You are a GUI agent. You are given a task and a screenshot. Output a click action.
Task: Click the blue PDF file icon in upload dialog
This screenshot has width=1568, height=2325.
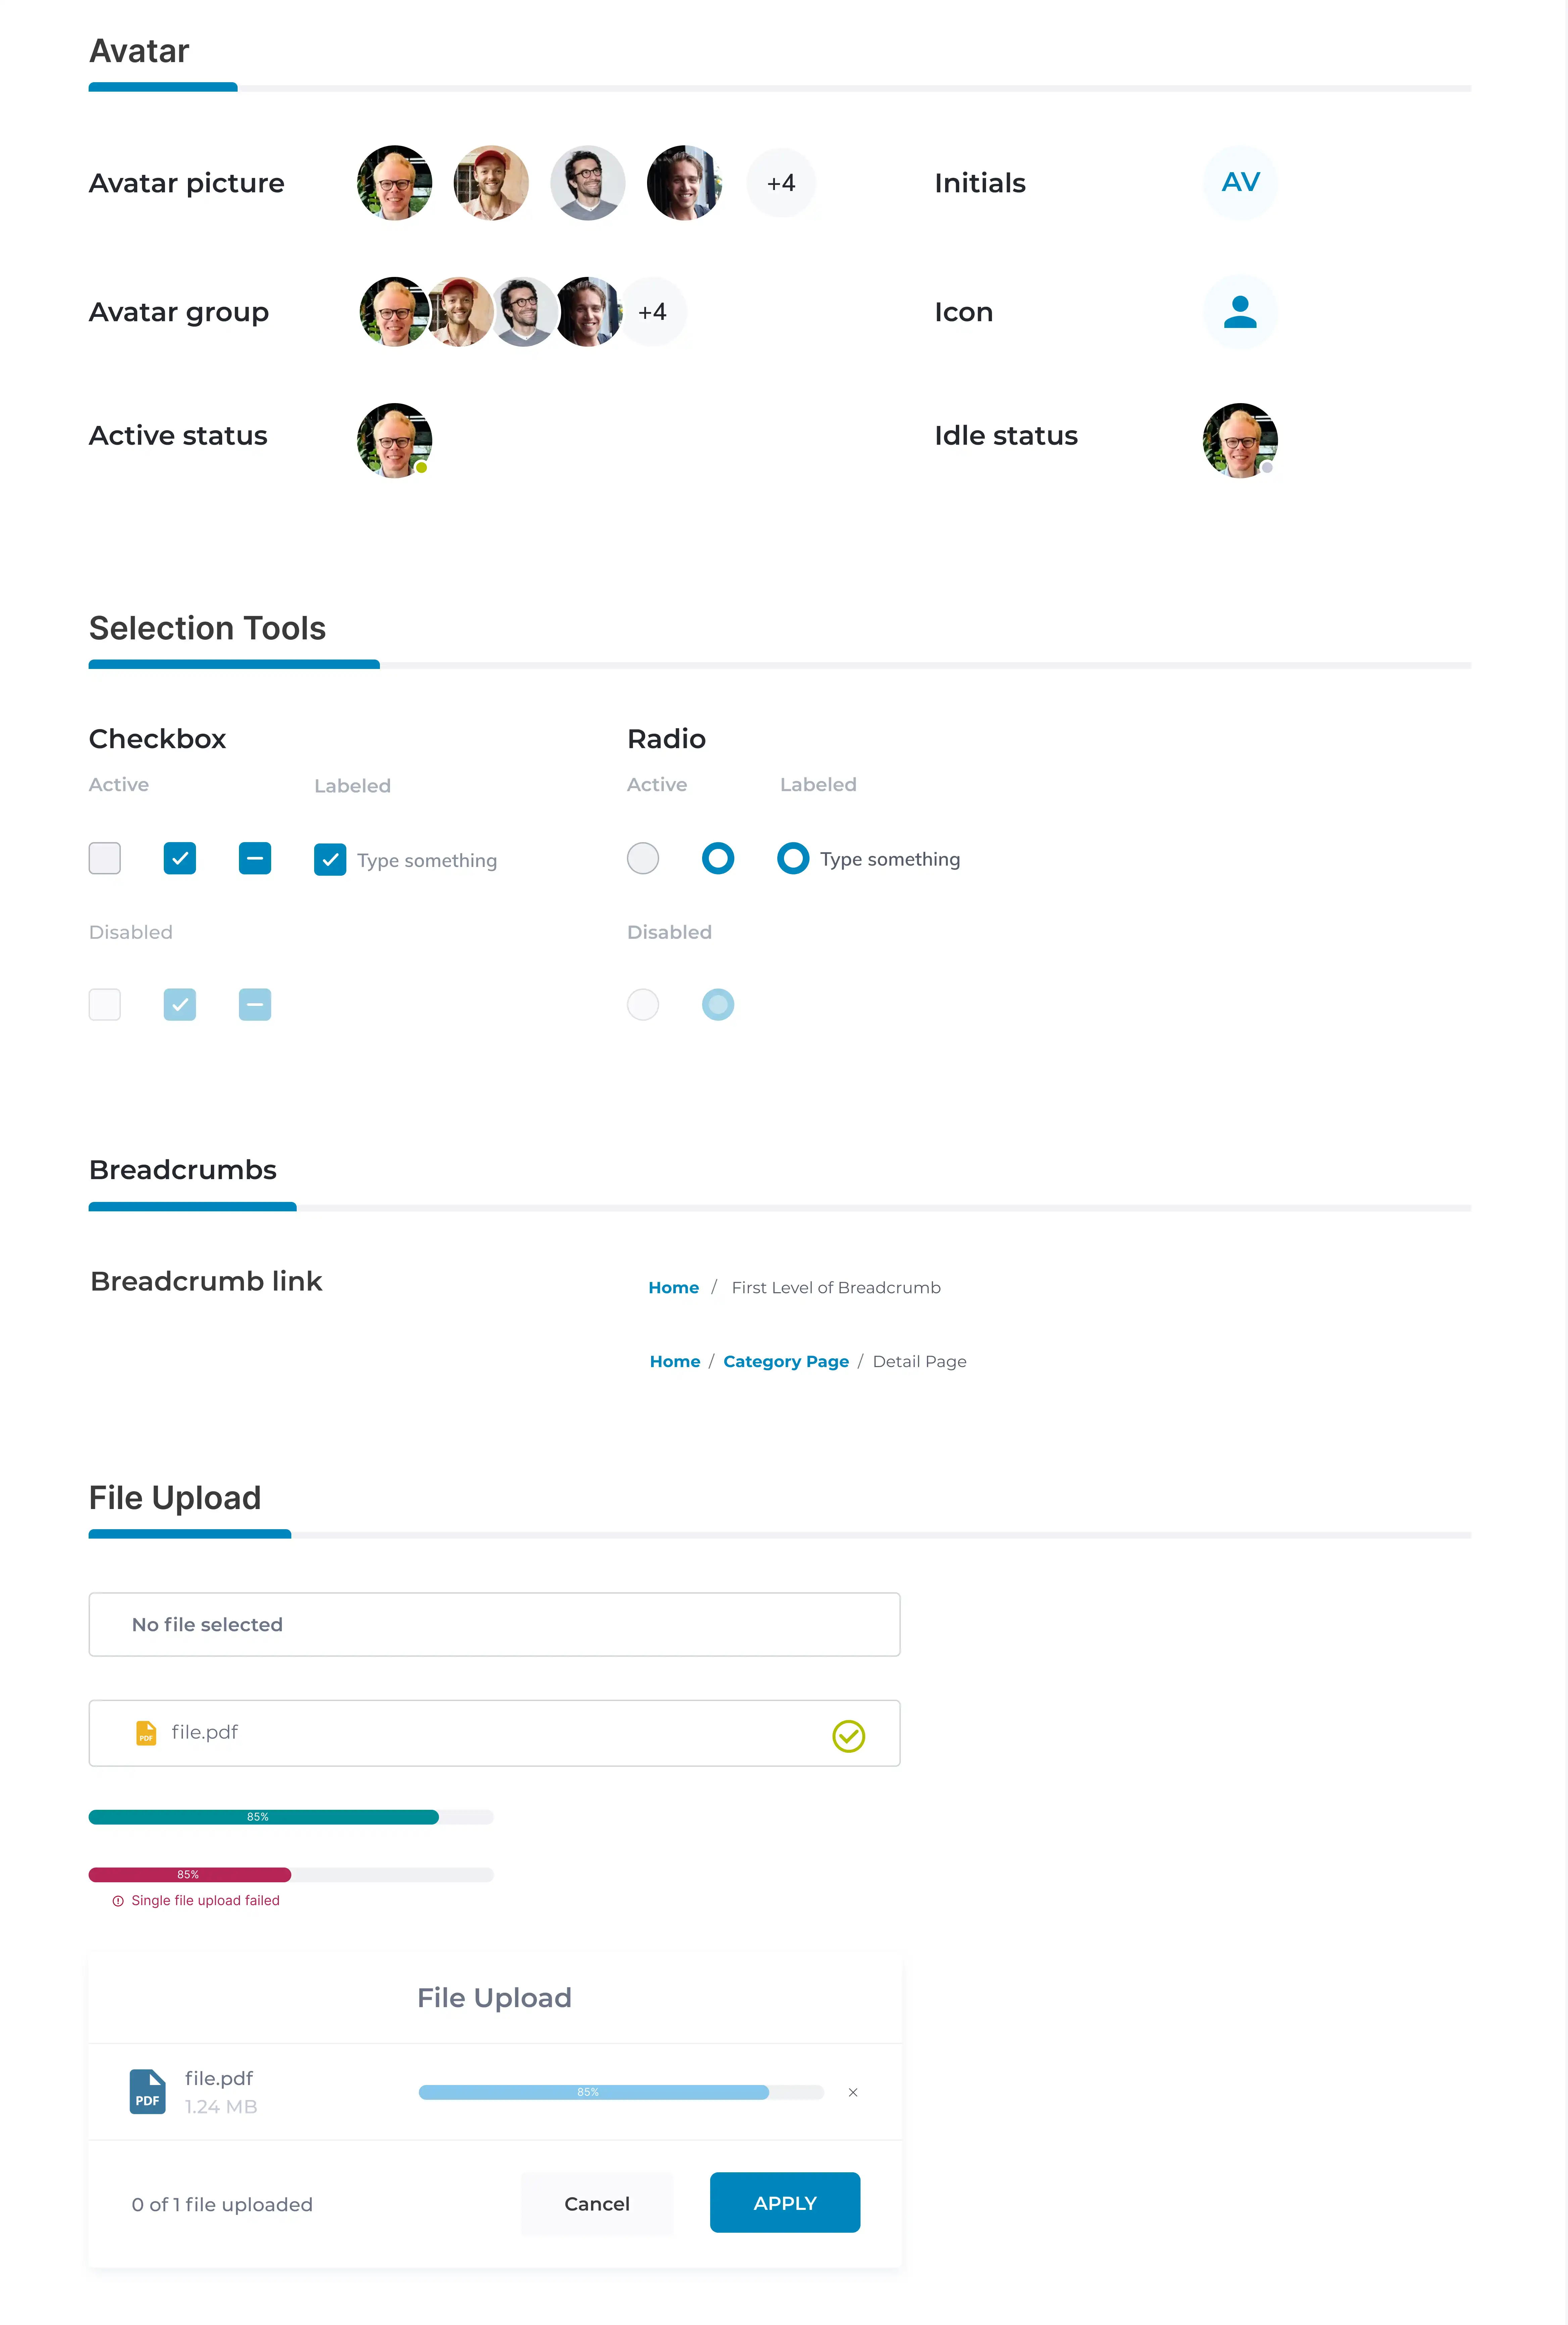click(147, 2091)
